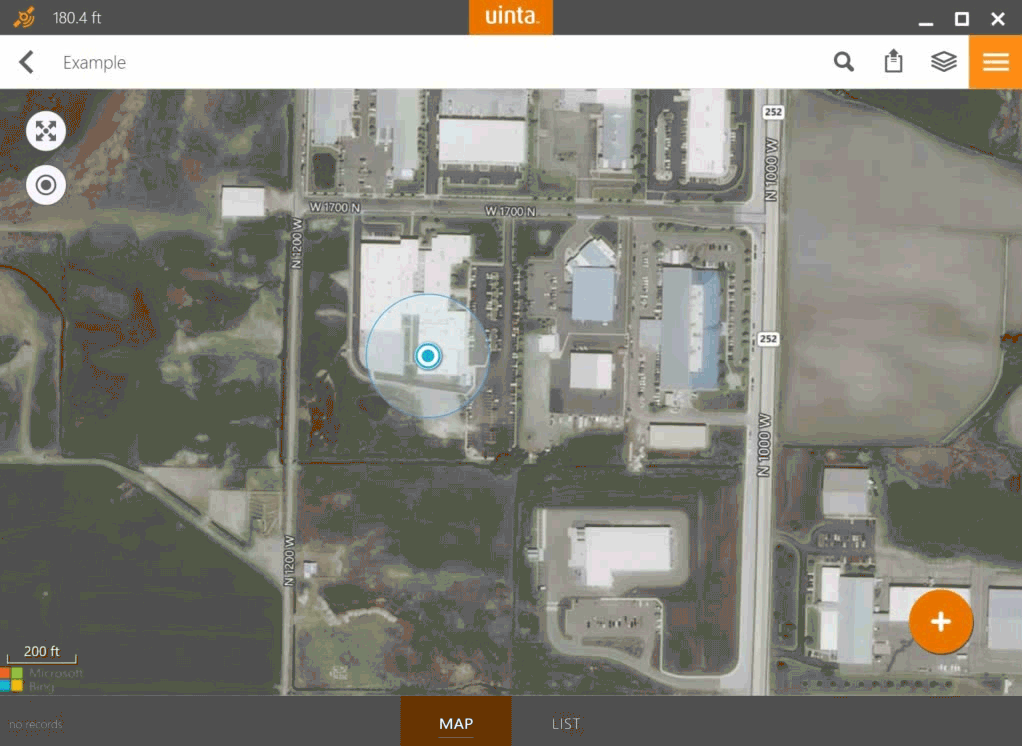
Task: Click the share/export icon
Action: (x=893, y=62)
